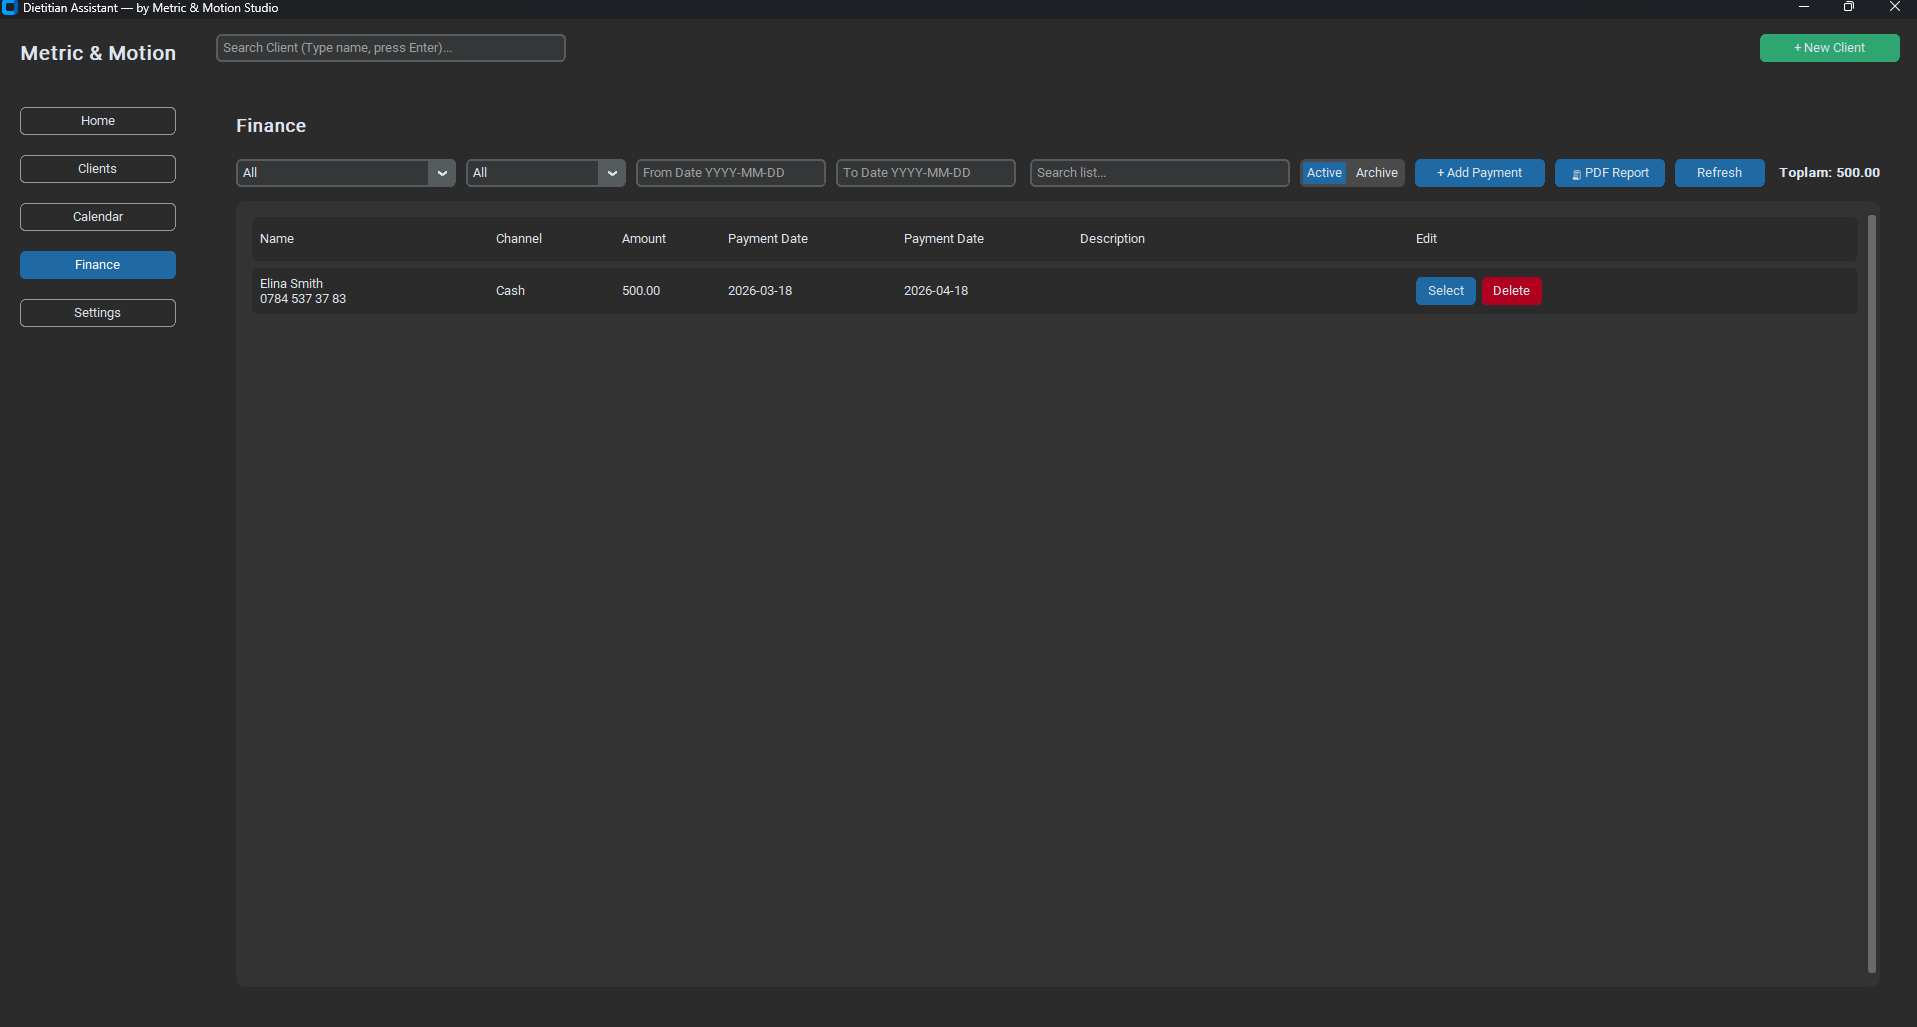Image resolution: width=1917 pixels, height=1027 pixels.
Task: Click the Elina Smith name cell
Action: point(303,291)
